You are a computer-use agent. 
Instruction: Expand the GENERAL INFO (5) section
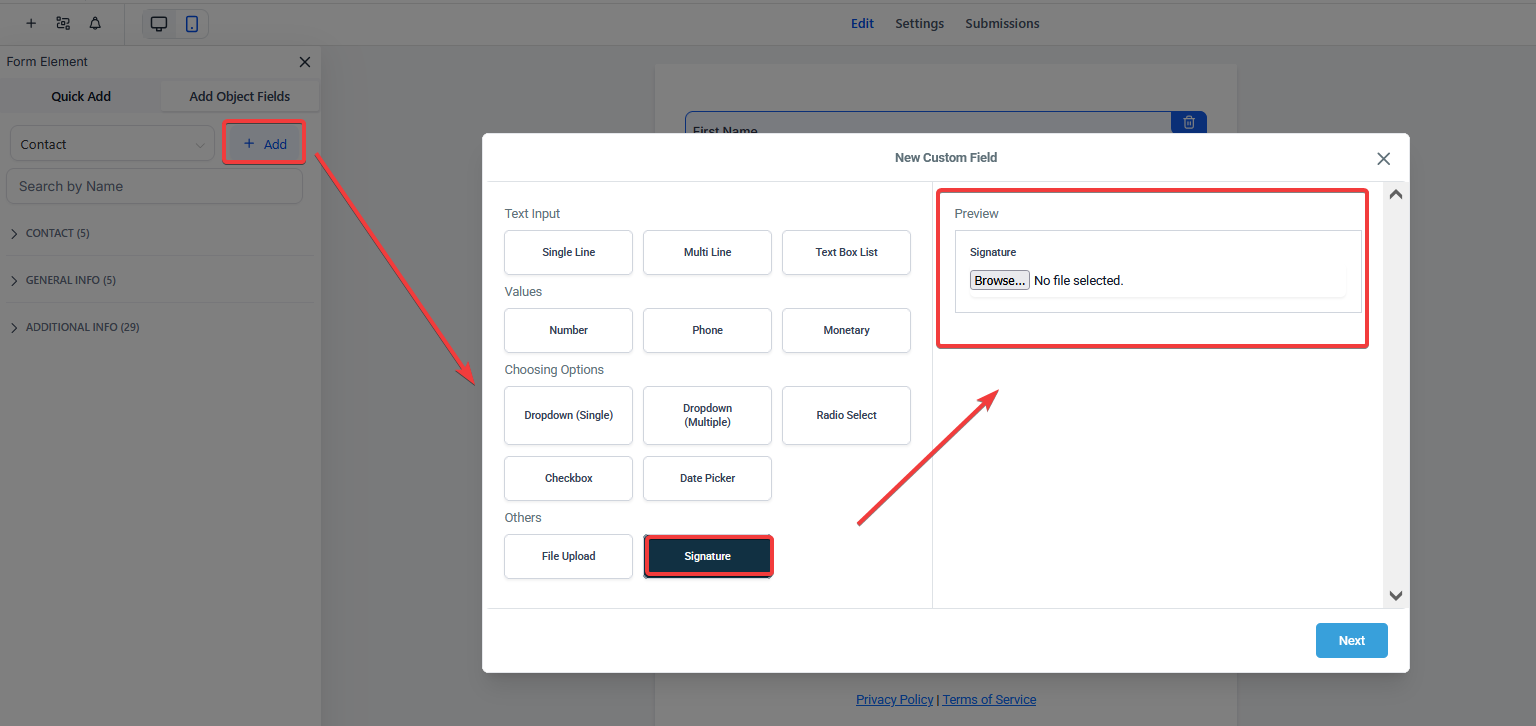(70, 280)
